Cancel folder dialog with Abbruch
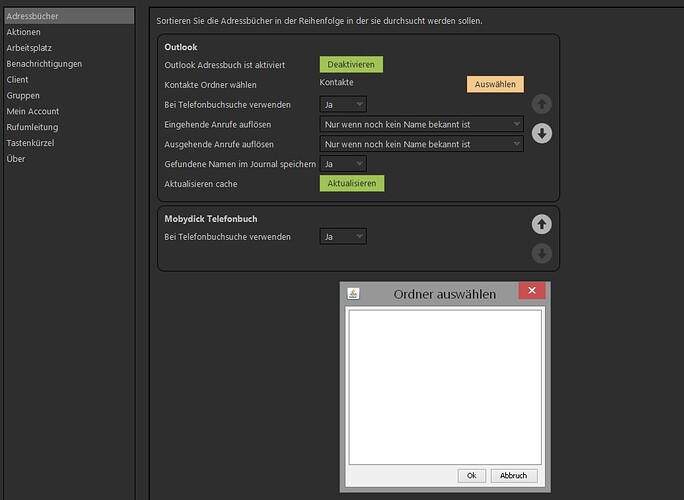Viewport: 684px width, 500px height. (x=513, y=476)
